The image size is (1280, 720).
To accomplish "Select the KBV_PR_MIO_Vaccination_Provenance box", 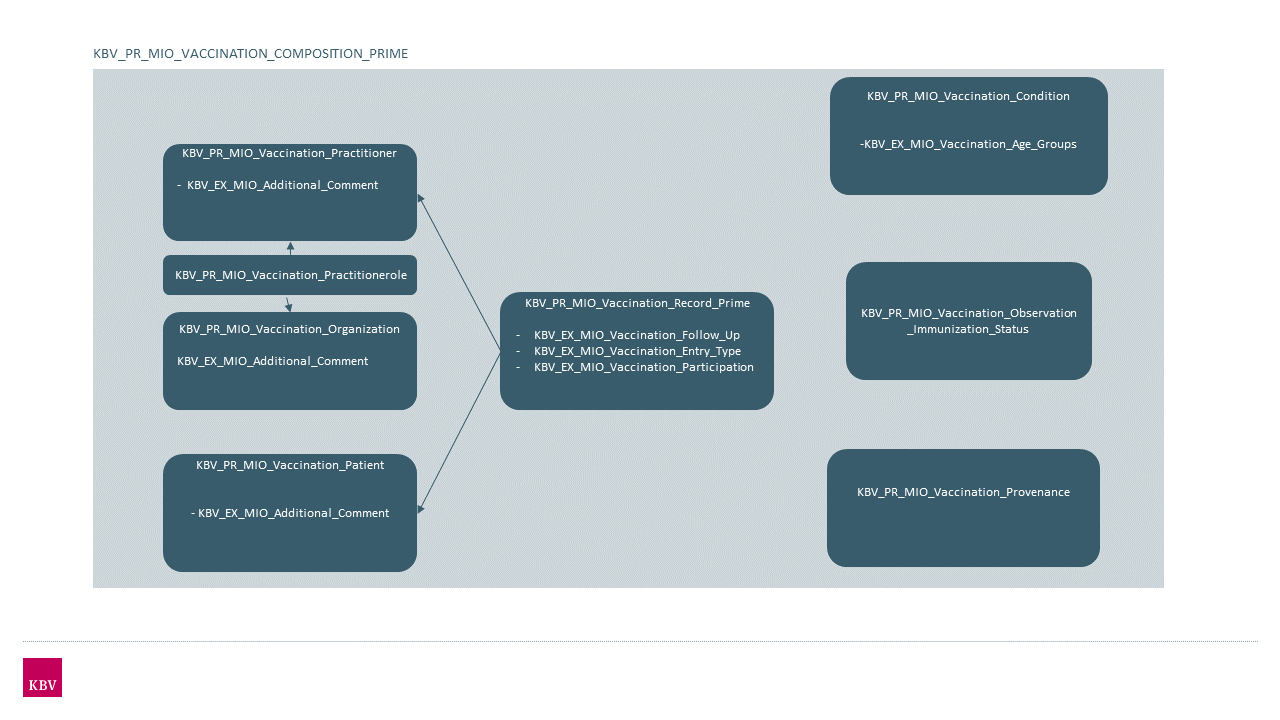I will click(x=963, y=492).
